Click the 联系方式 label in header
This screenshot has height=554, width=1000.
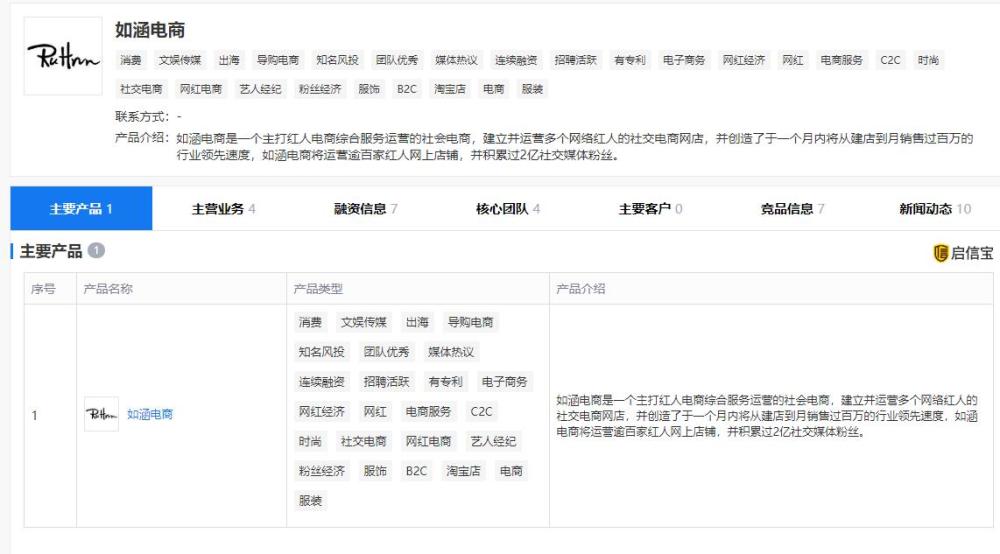[x=142, y=117]
